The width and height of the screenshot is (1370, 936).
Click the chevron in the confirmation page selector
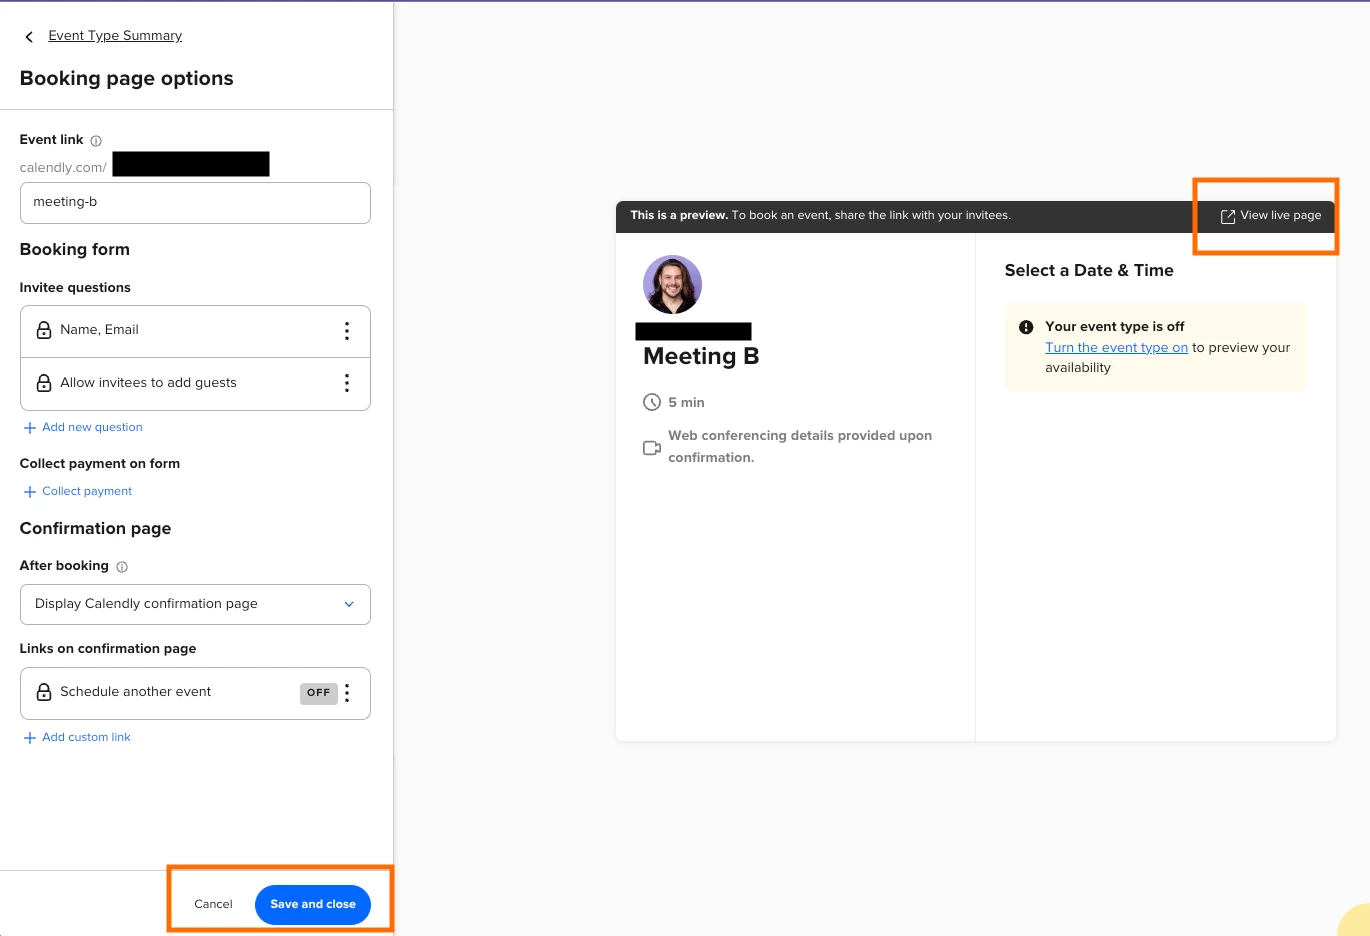pos(349,604)
